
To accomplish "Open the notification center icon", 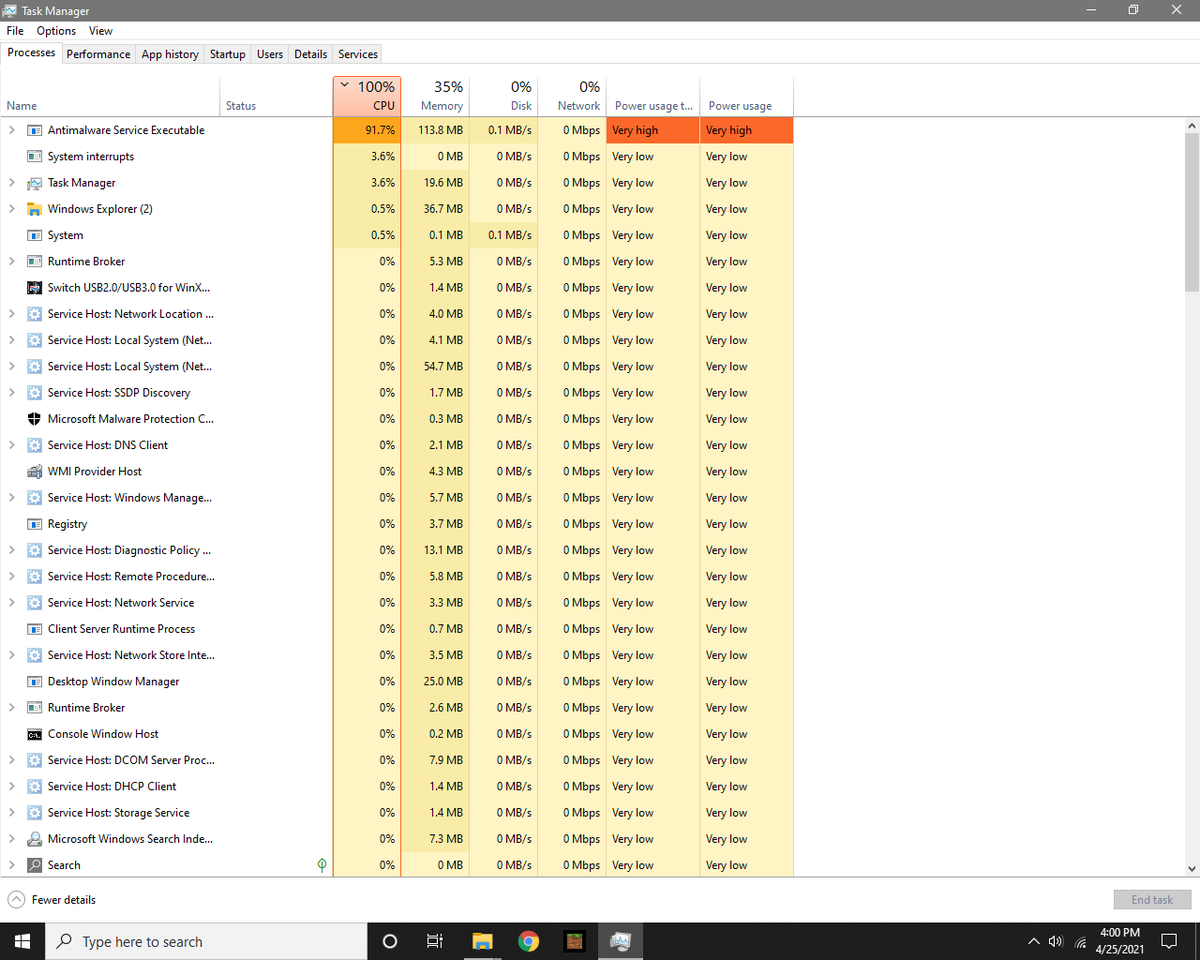I will (x=1168, y=941).
